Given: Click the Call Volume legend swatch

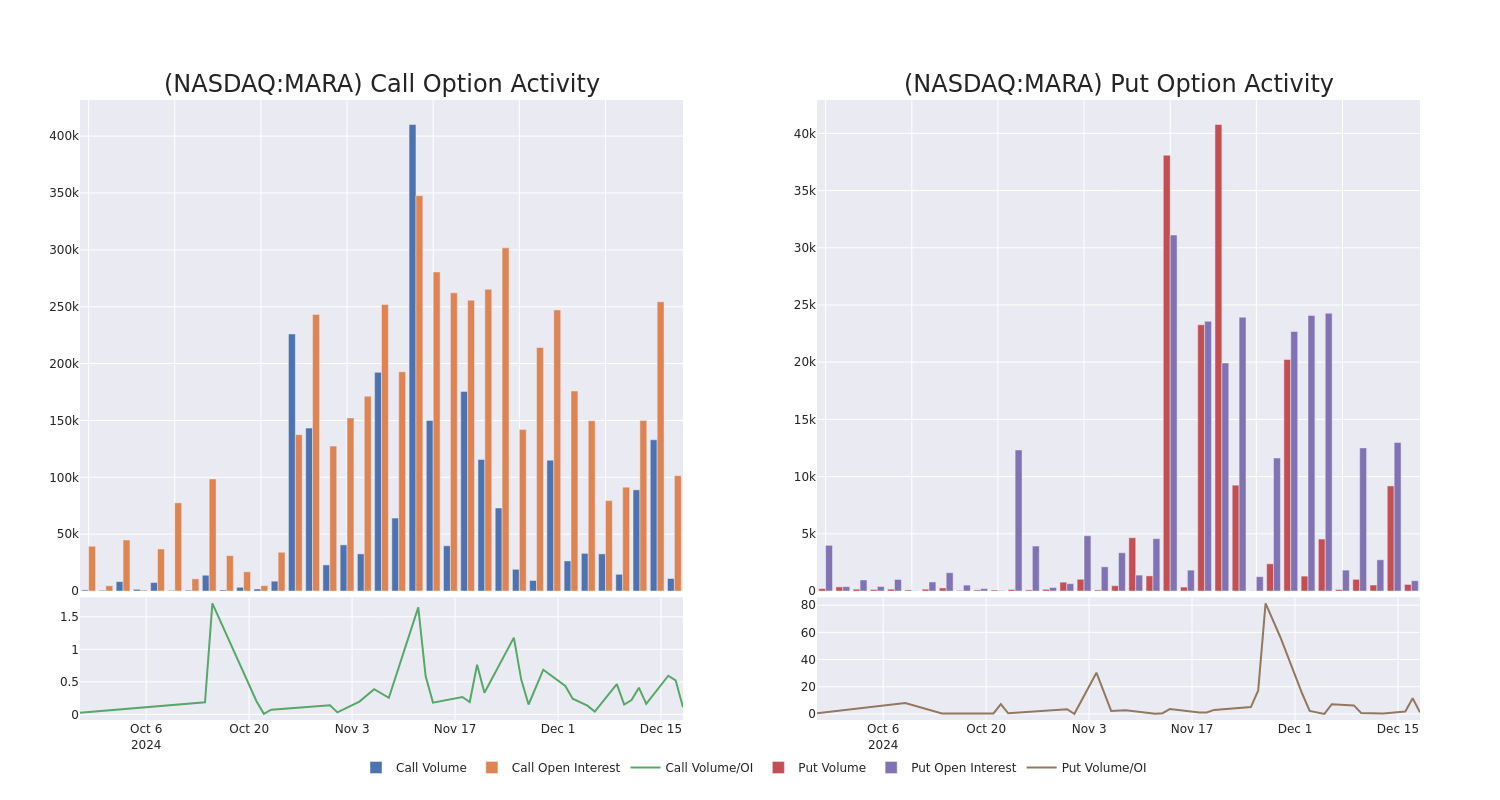Looking at the screenshot, I should tap(376, 768).
